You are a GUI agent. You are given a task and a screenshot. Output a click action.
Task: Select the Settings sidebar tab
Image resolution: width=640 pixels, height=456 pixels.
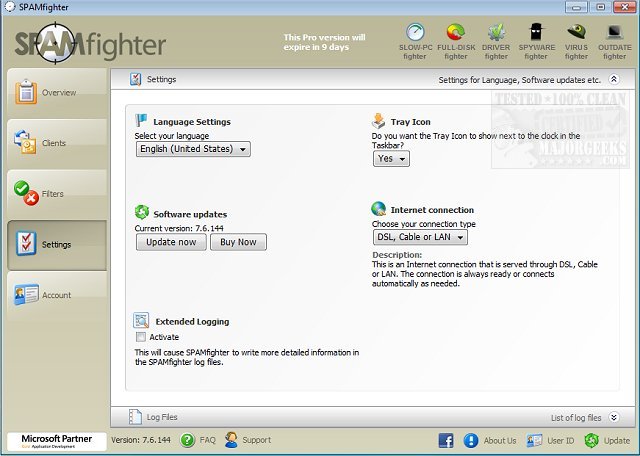click(x=57, y=245)
